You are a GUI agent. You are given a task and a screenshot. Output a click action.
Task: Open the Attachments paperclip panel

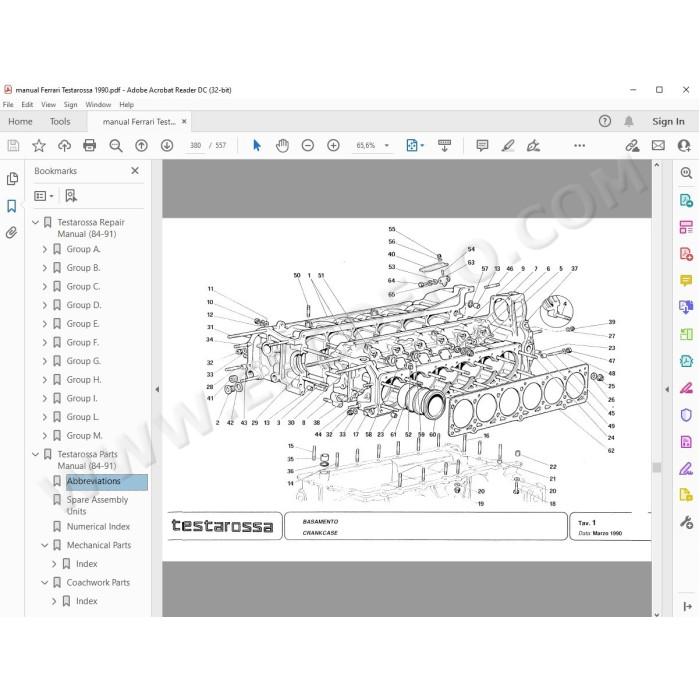coord(12,233)
